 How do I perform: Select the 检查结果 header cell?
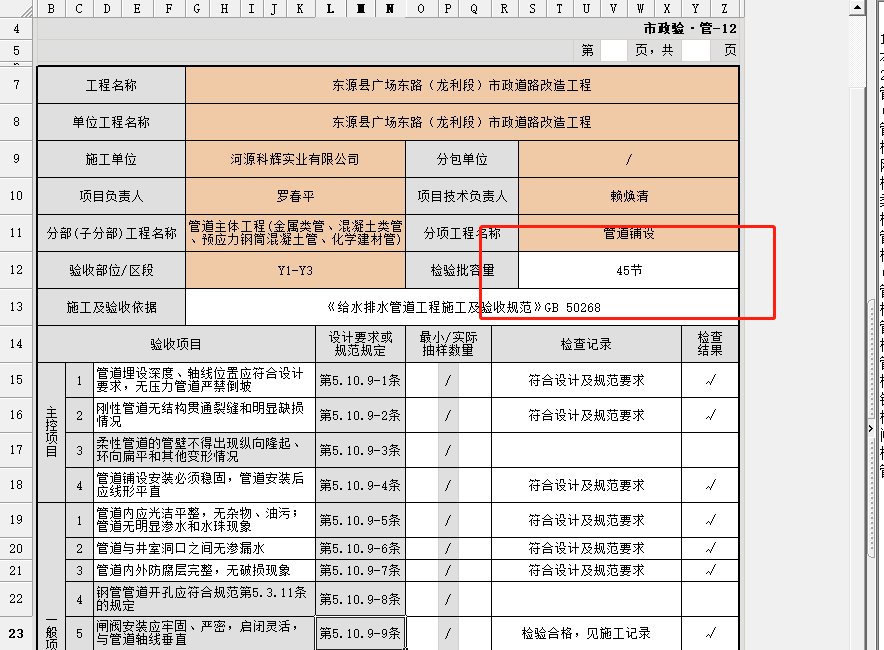710,344
